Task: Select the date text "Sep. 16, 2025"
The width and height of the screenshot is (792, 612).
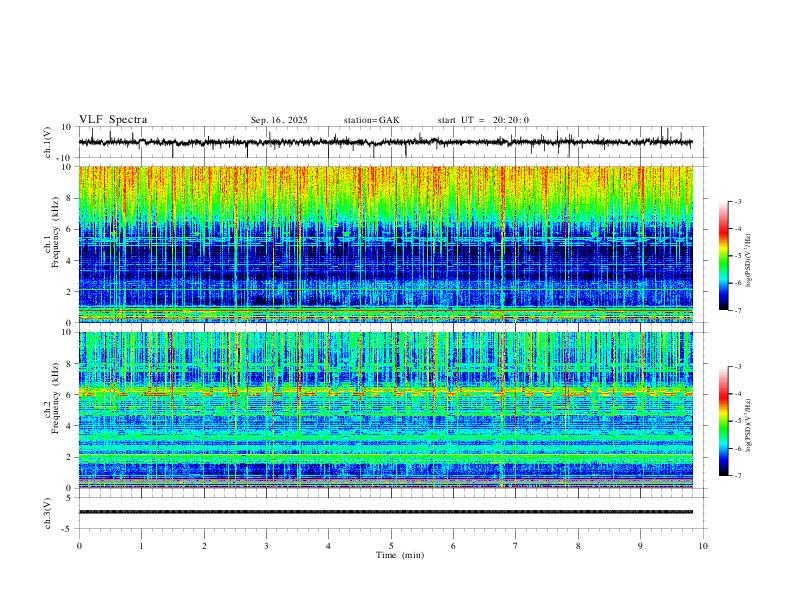Action: pyautogui.click(x=279, y=120)
